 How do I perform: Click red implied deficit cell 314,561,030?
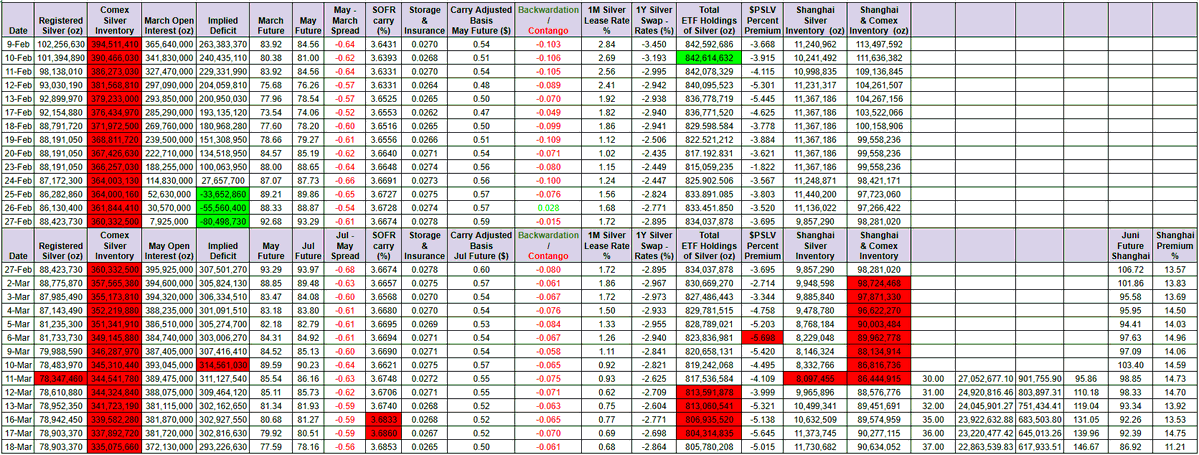[x=225, y=365]
